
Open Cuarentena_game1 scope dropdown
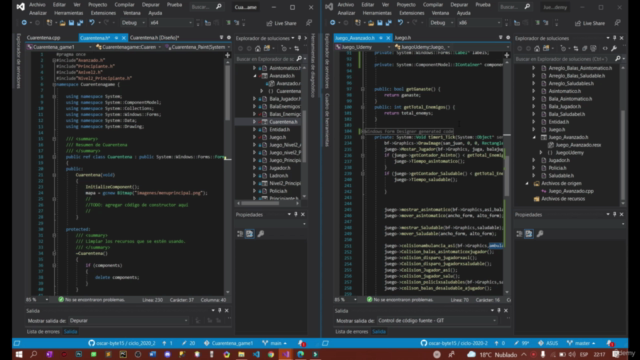60,47
